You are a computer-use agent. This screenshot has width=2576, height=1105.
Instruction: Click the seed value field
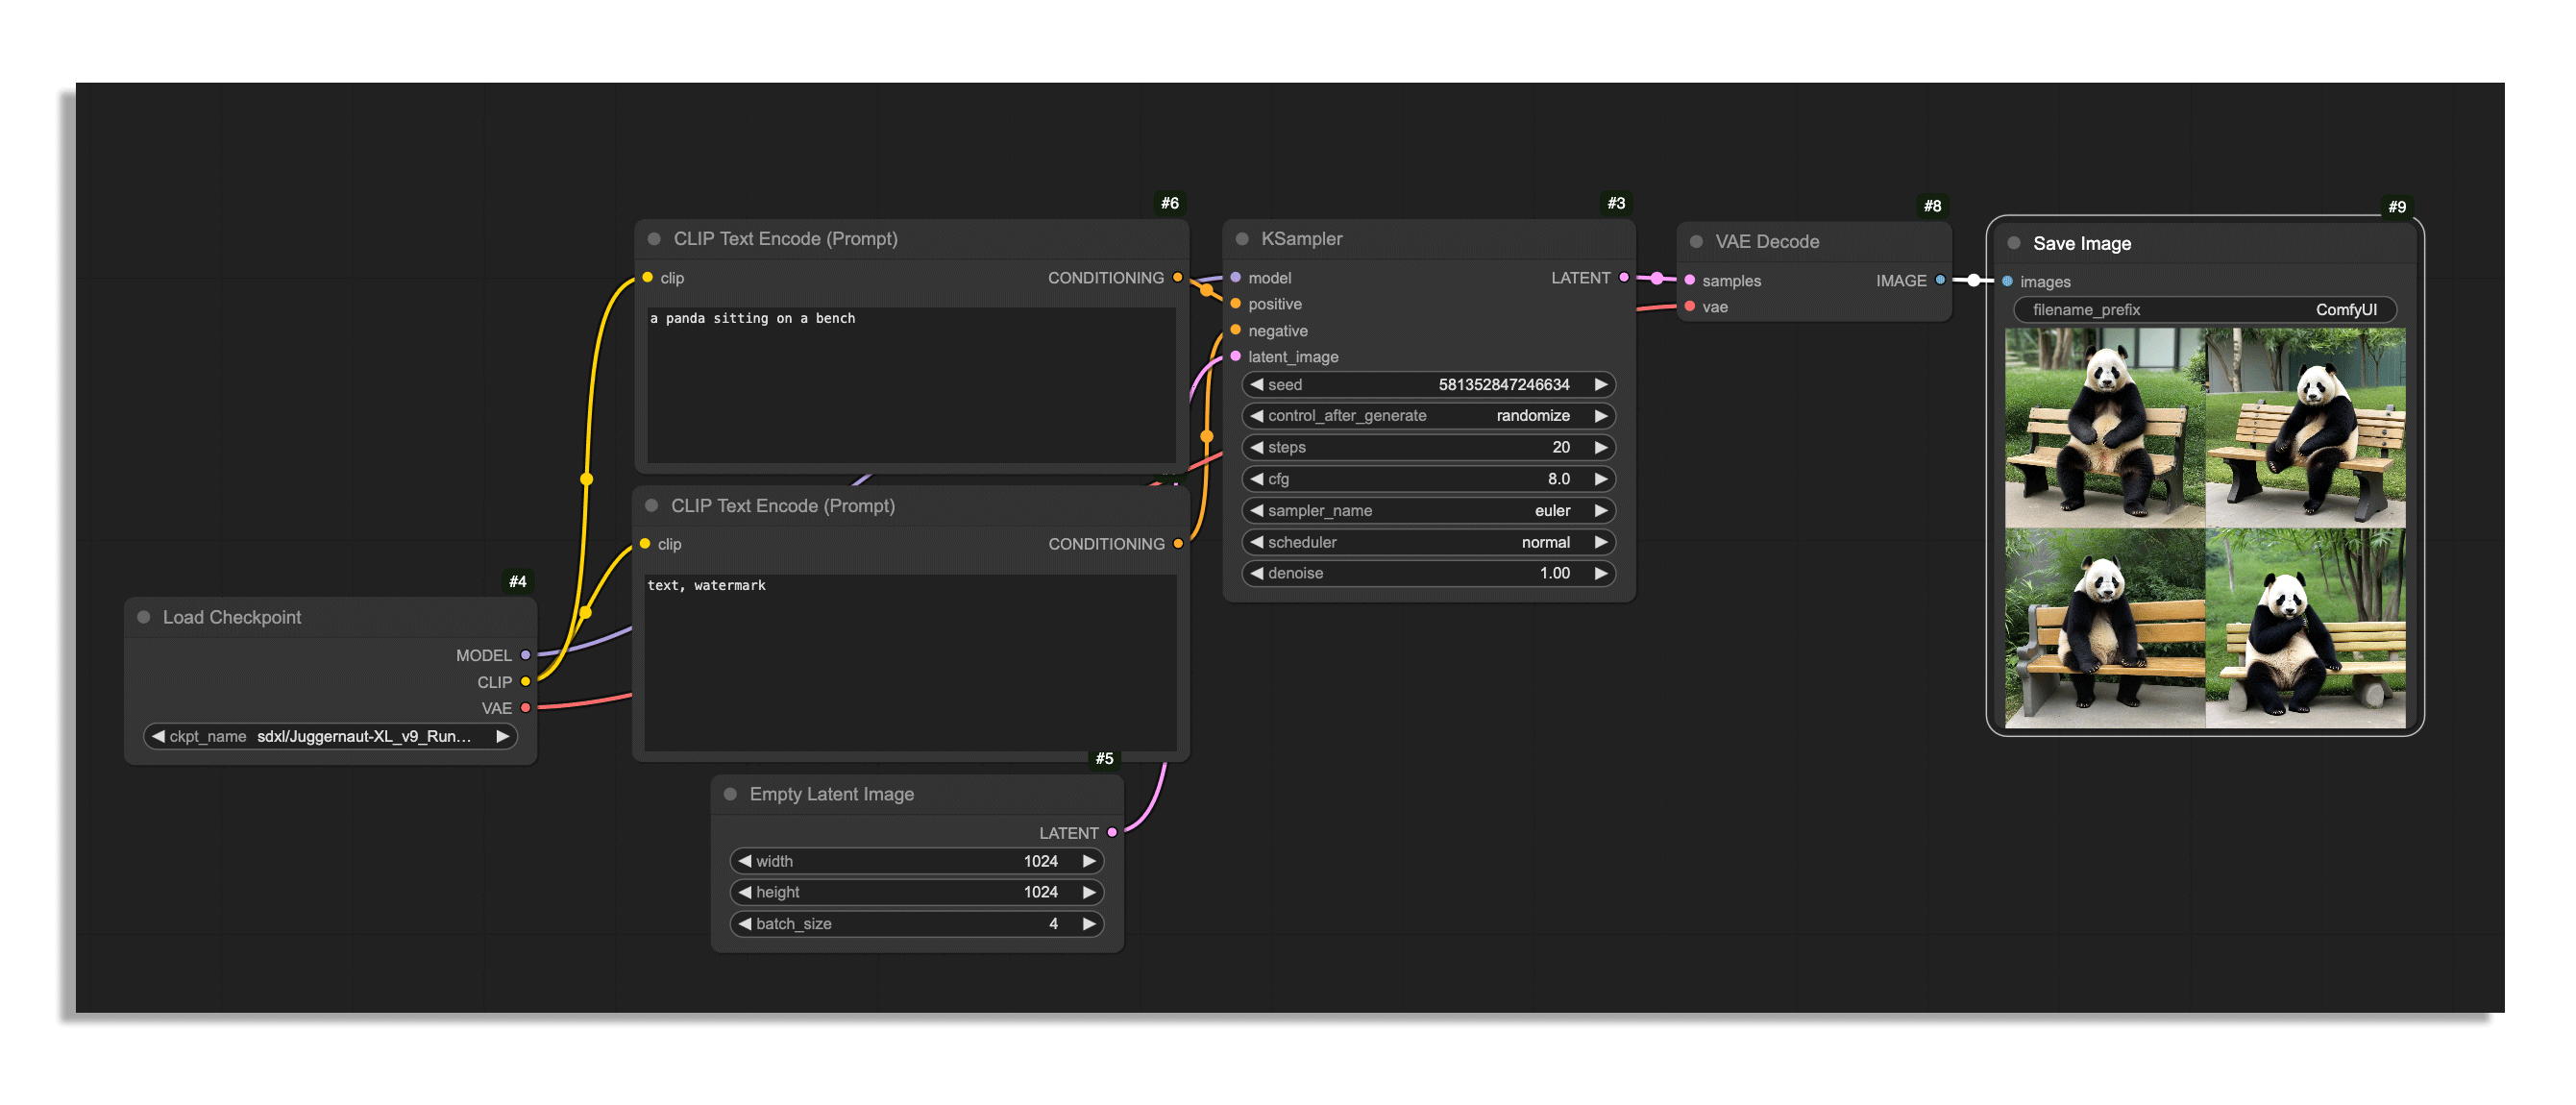click(1428, 385)
